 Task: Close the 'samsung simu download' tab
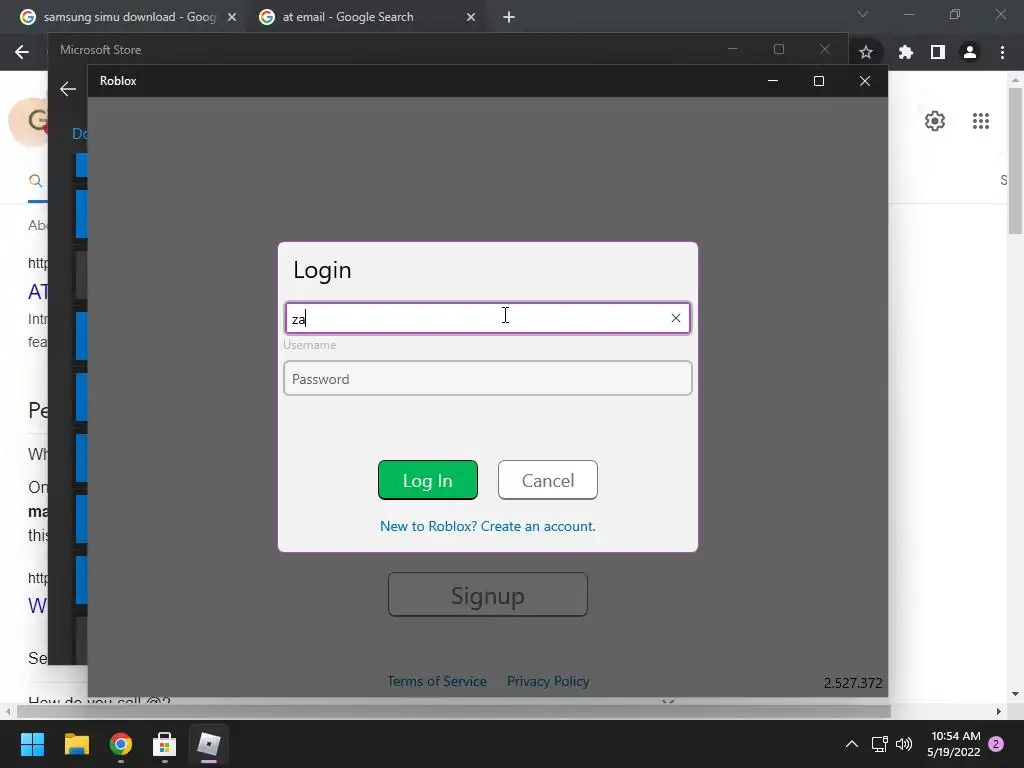(x=232, y=17)
